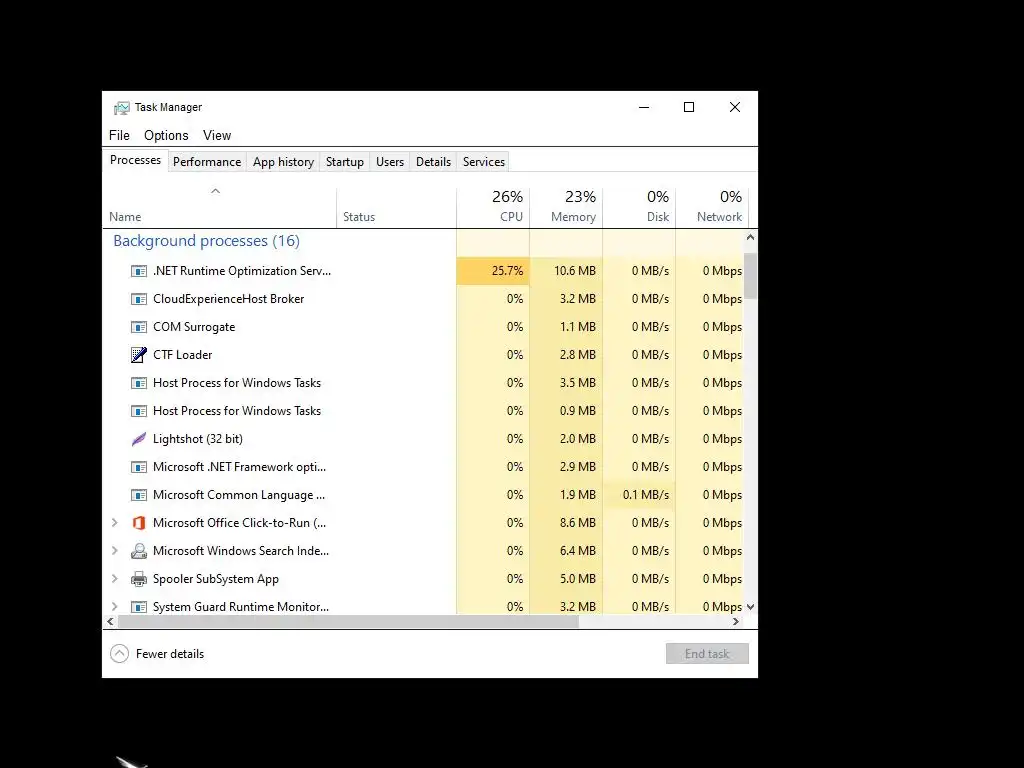Click the End task button
Image resolution: width=1024 pixels, height=768 pixels.
point(707,654)
